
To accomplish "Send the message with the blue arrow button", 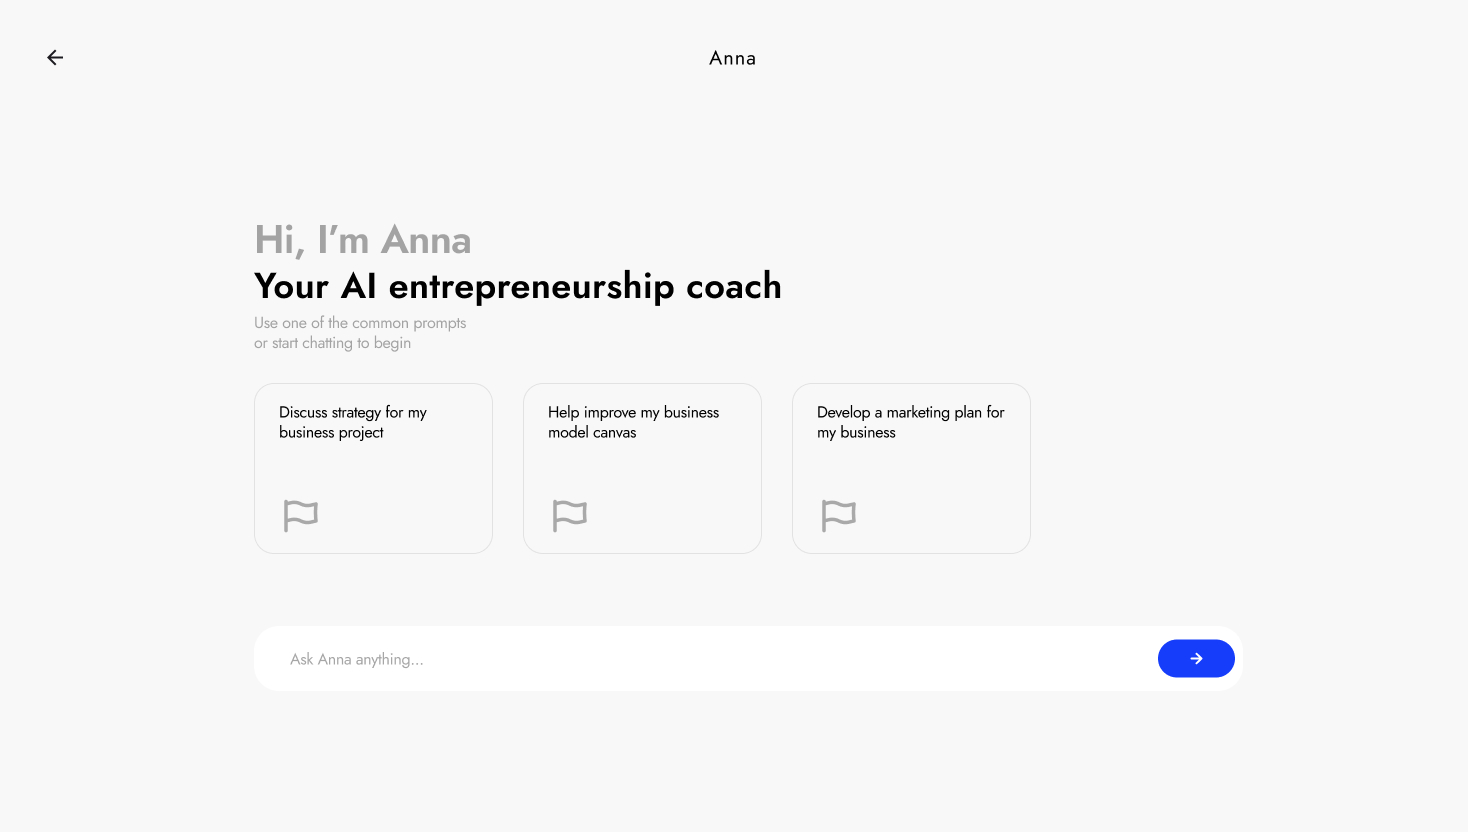I will [1195, 659].
